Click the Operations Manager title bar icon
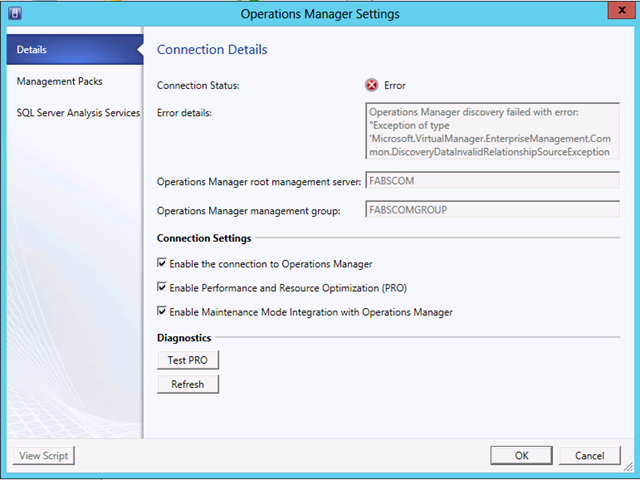This screenshot has height=480, width=640. [x=15, y=13]
